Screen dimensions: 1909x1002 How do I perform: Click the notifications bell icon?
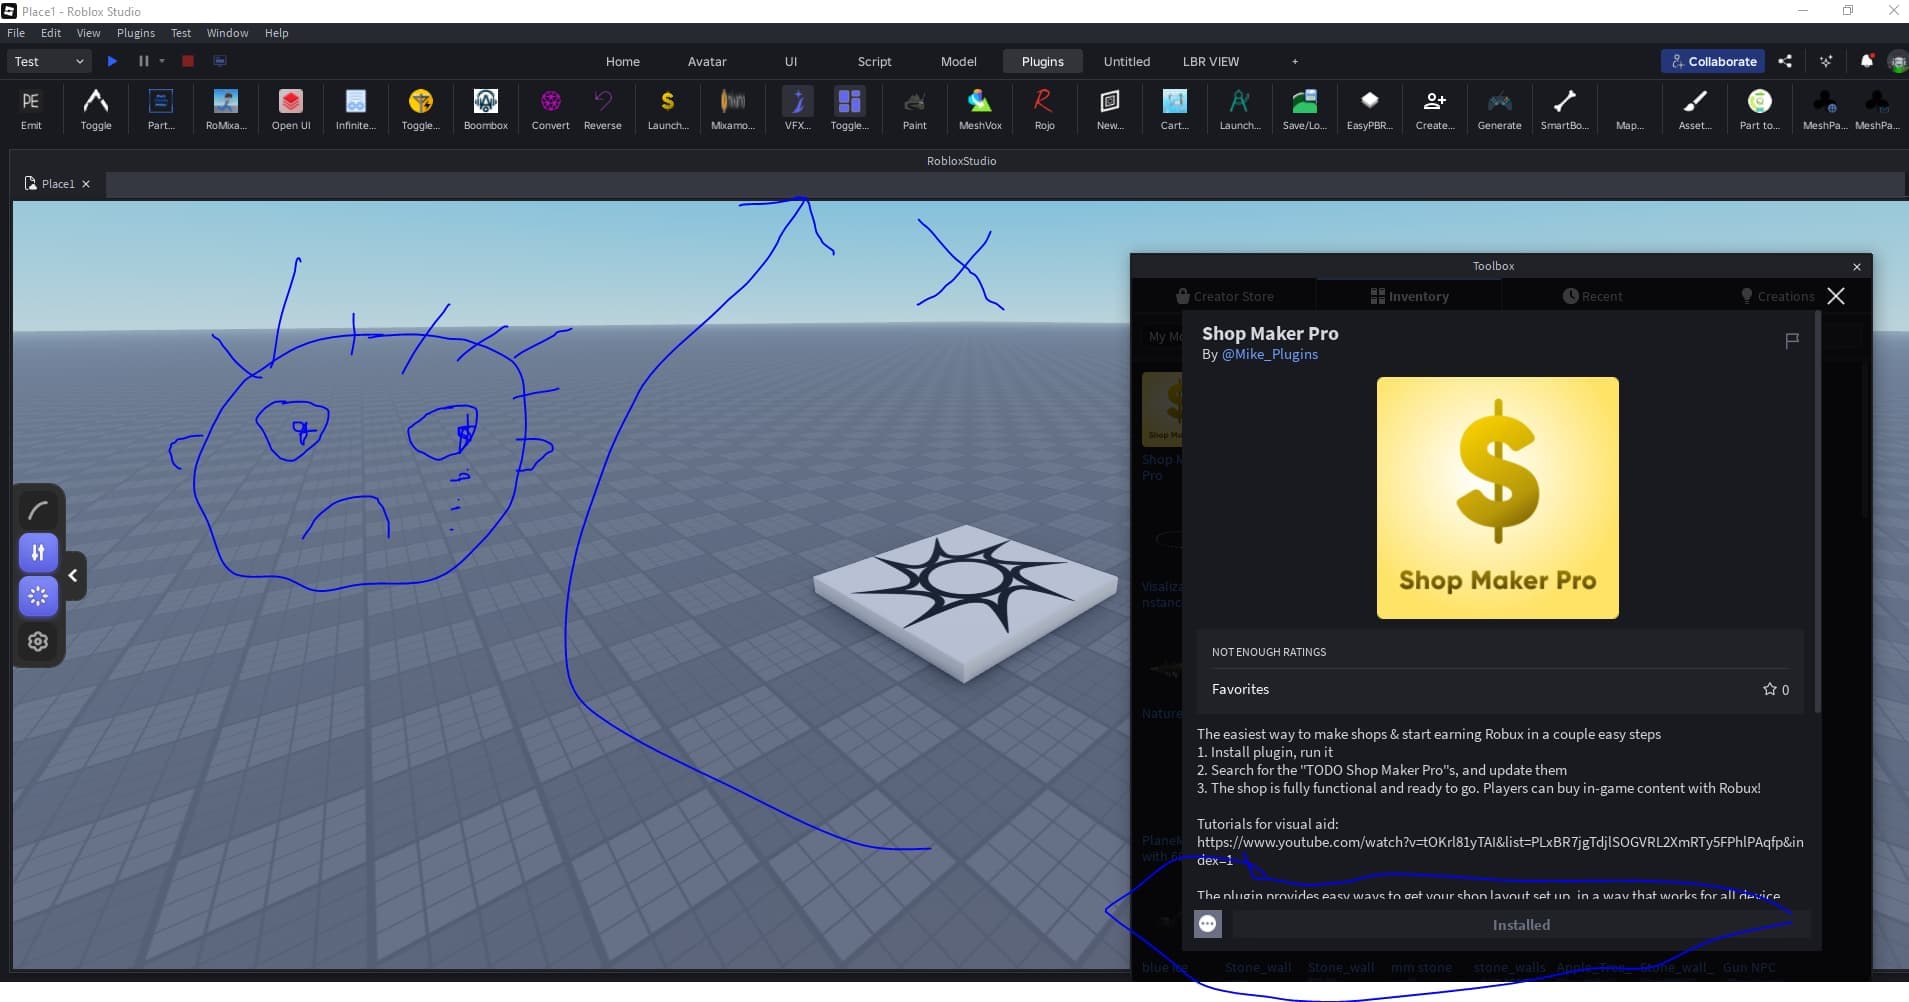(1866, 61)
